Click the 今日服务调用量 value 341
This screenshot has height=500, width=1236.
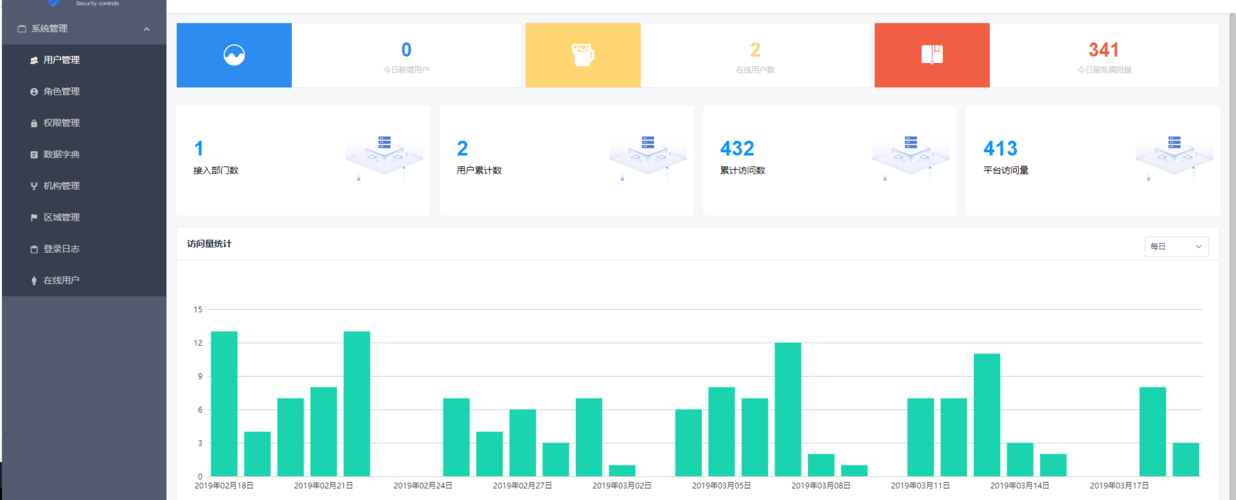coord(1104,49)
